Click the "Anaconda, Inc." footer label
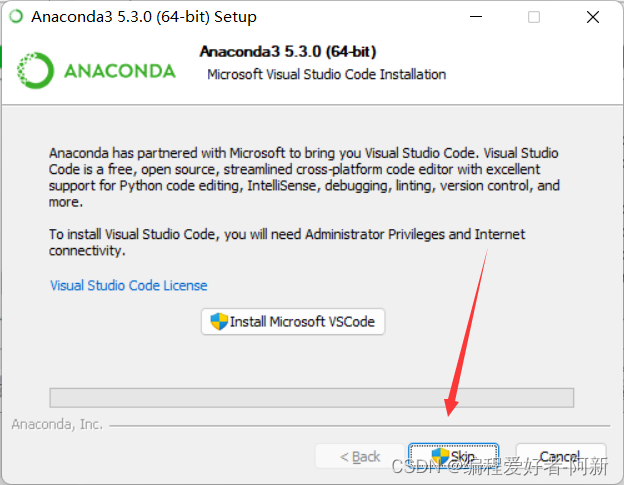Image resolution: width=624 pixels, height=485 pixels. click(x=57, y=424)
